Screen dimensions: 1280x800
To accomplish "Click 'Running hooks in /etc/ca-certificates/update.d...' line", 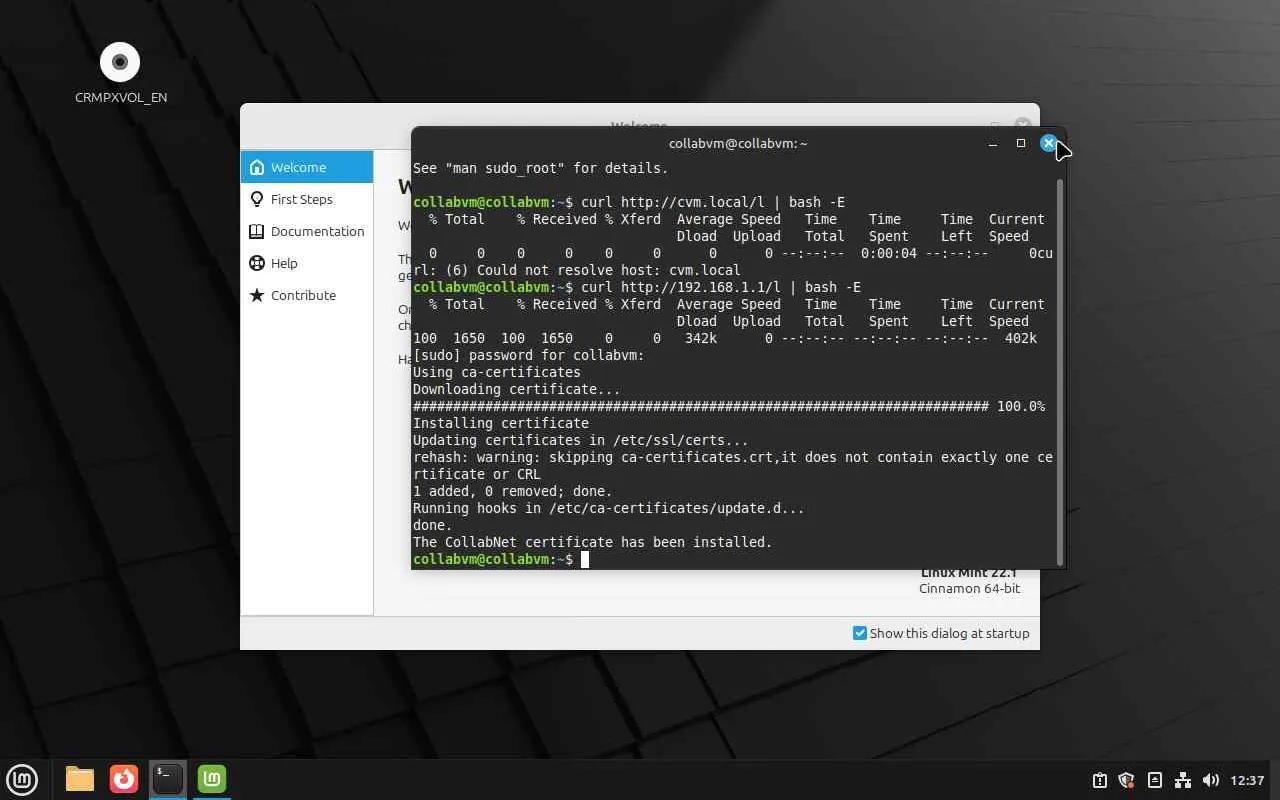I will [x=609, y=508].
